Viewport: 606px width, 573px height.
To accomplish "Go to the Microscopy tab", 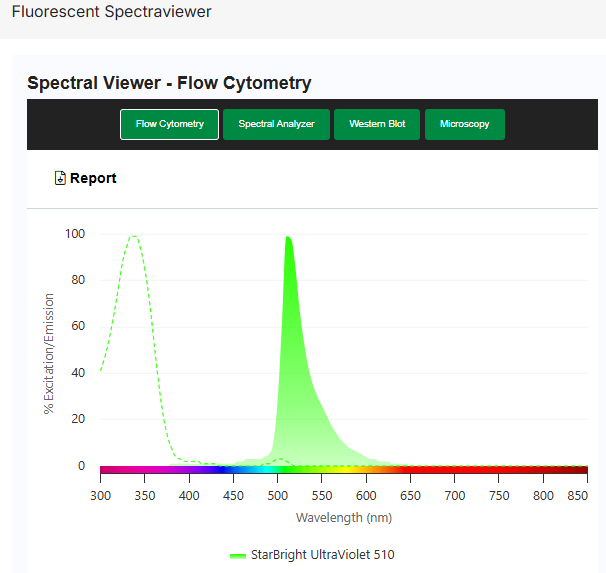I will click(x=465, y=124).
